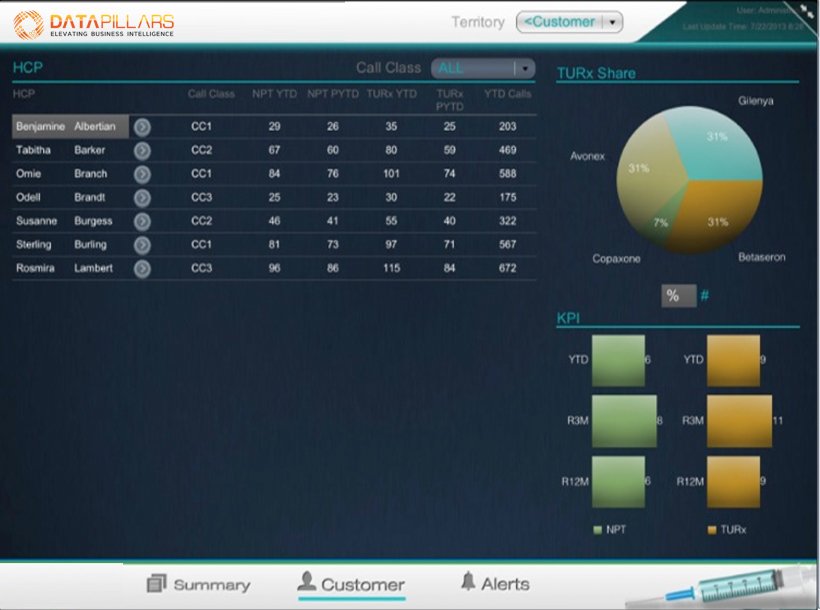
Task: Click the NPT R12M green bar
Action: (618, 481)
